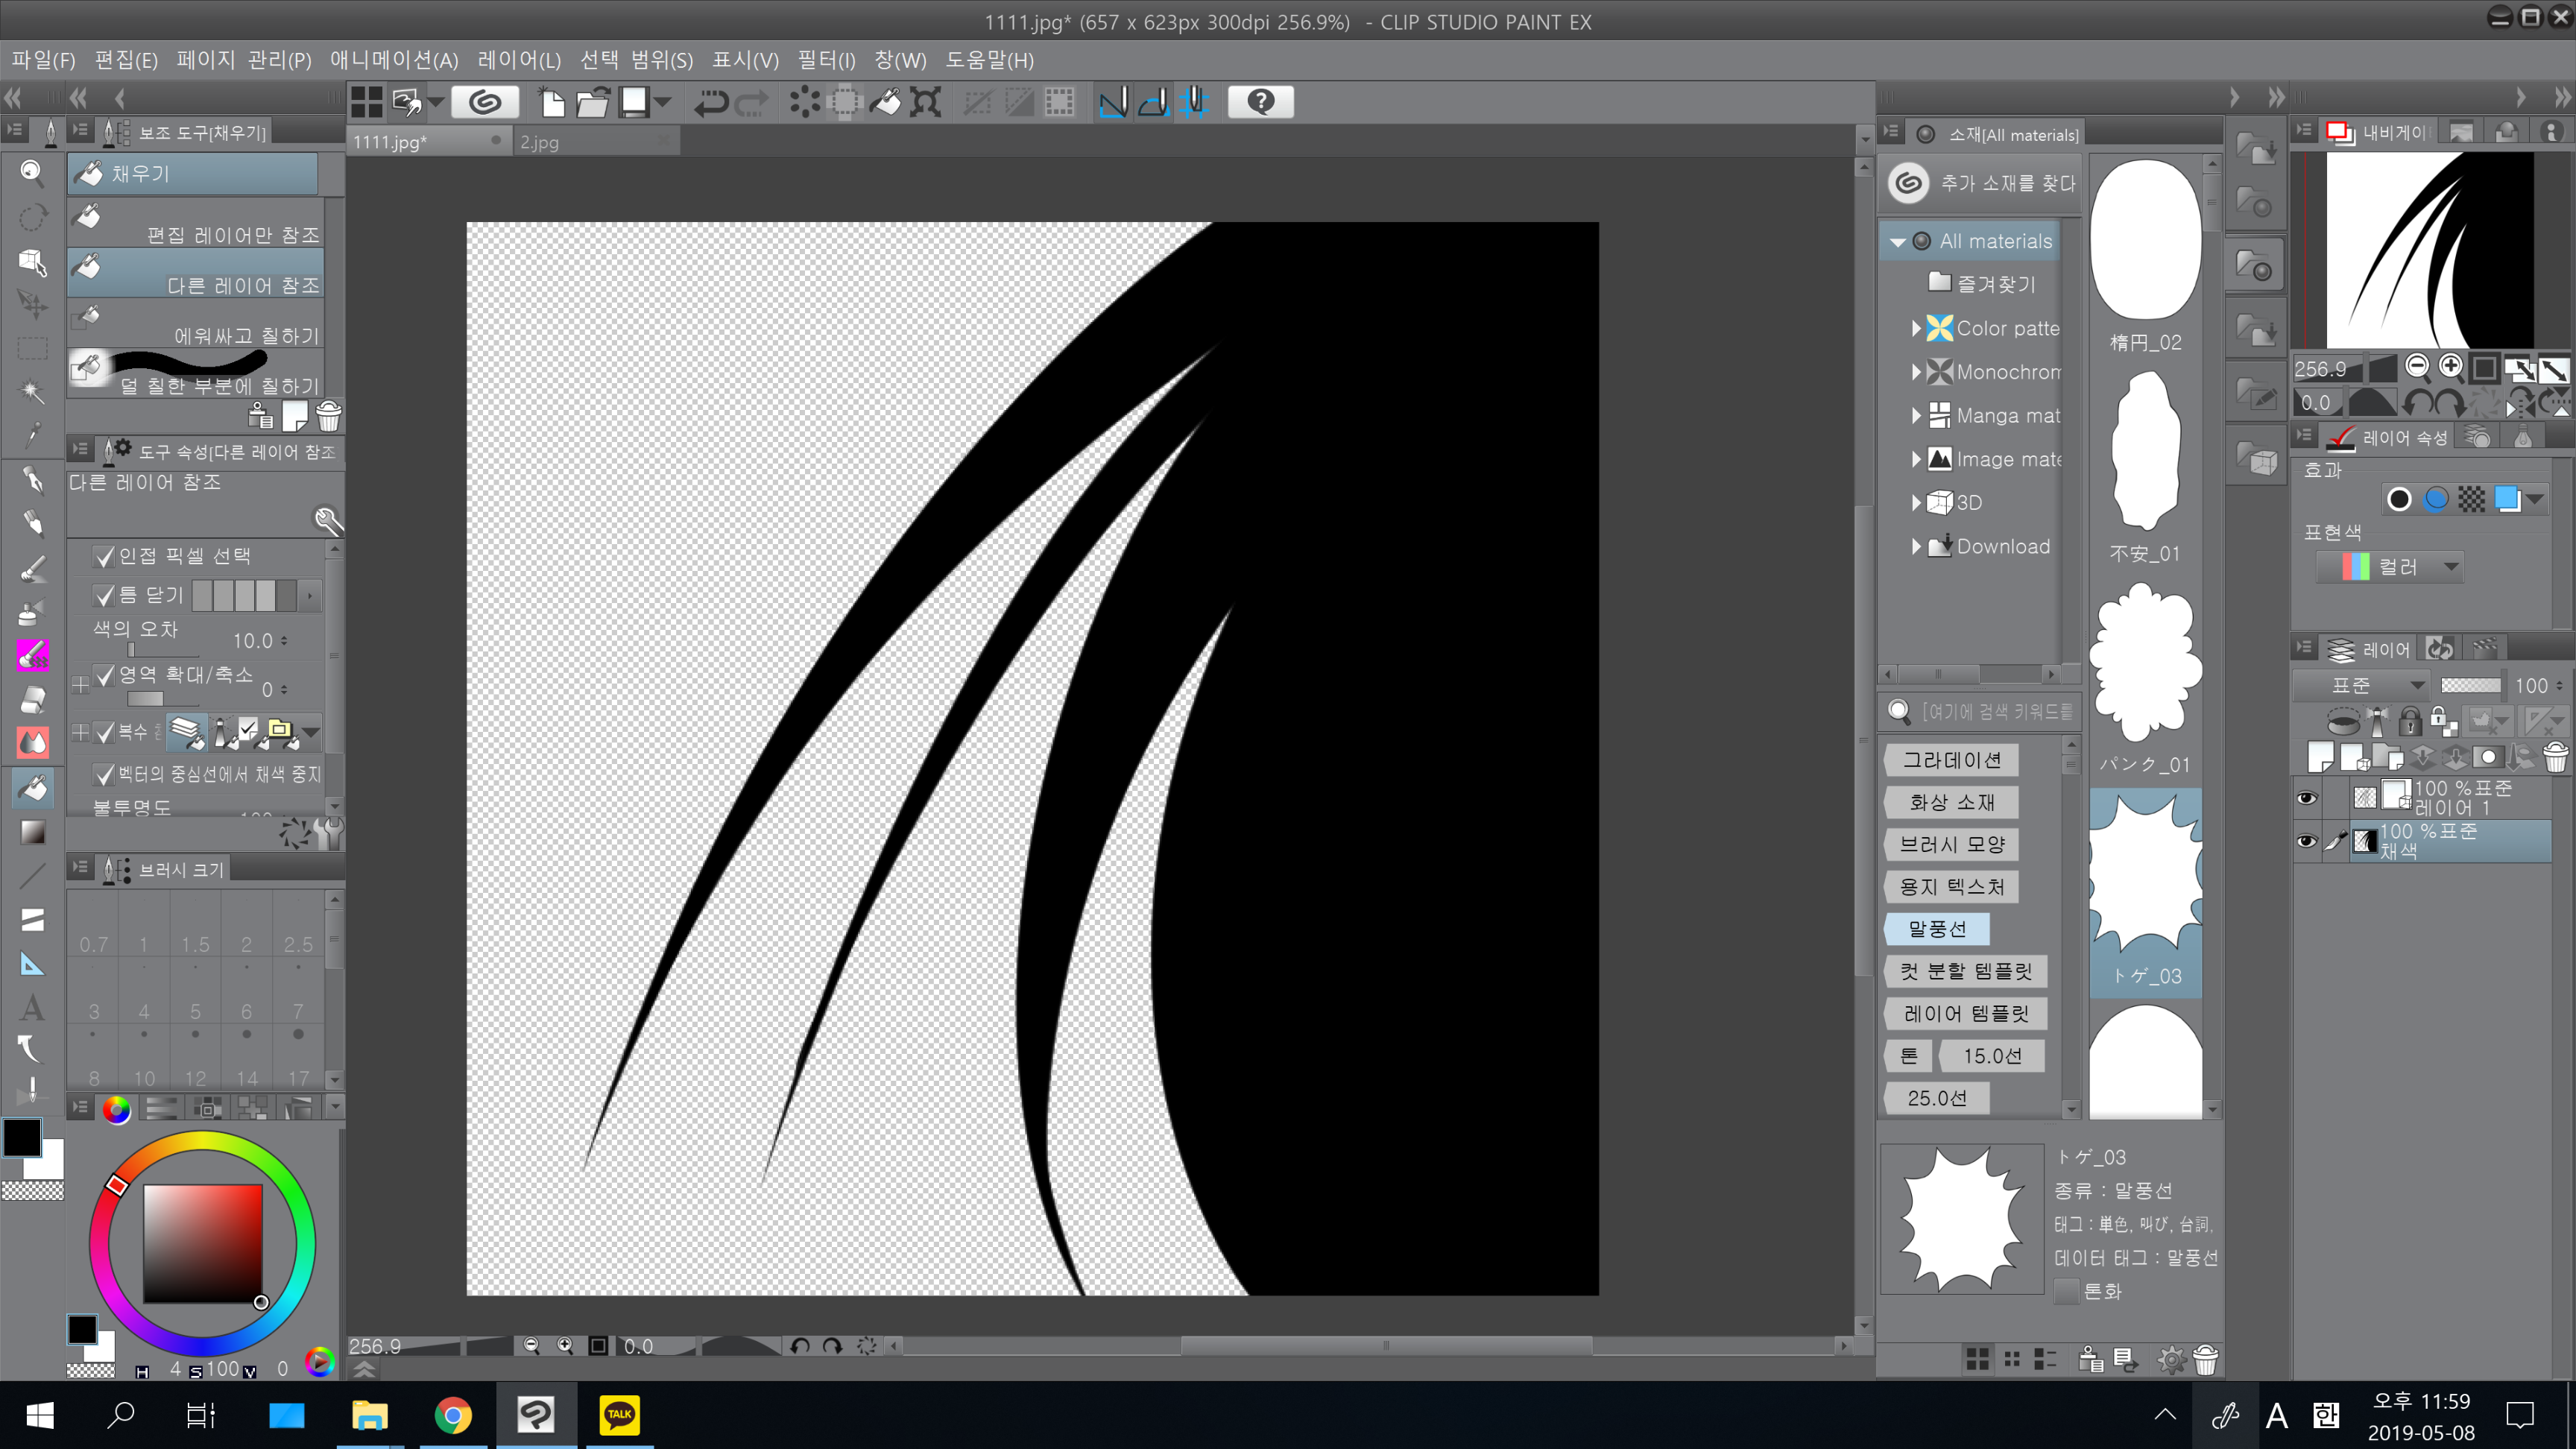Screen dimensions: 2576x1449
Task: Open the Clip Studio spiral button
Action: click(x=485, y=102)
